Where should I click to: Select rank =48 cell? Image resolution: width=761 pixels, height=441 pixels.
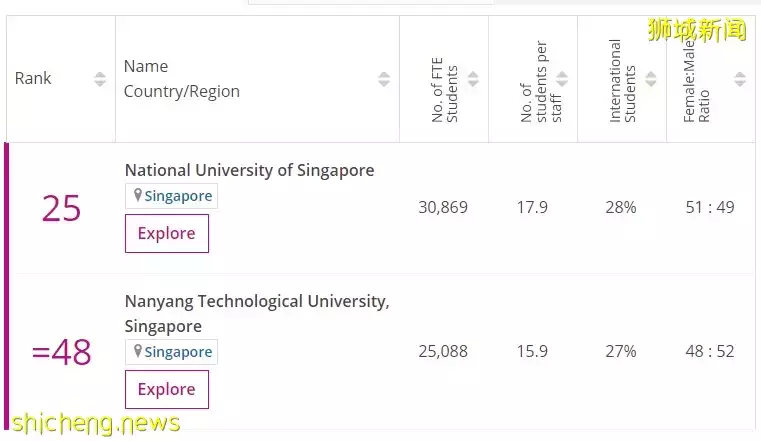[x=61, y=352]
